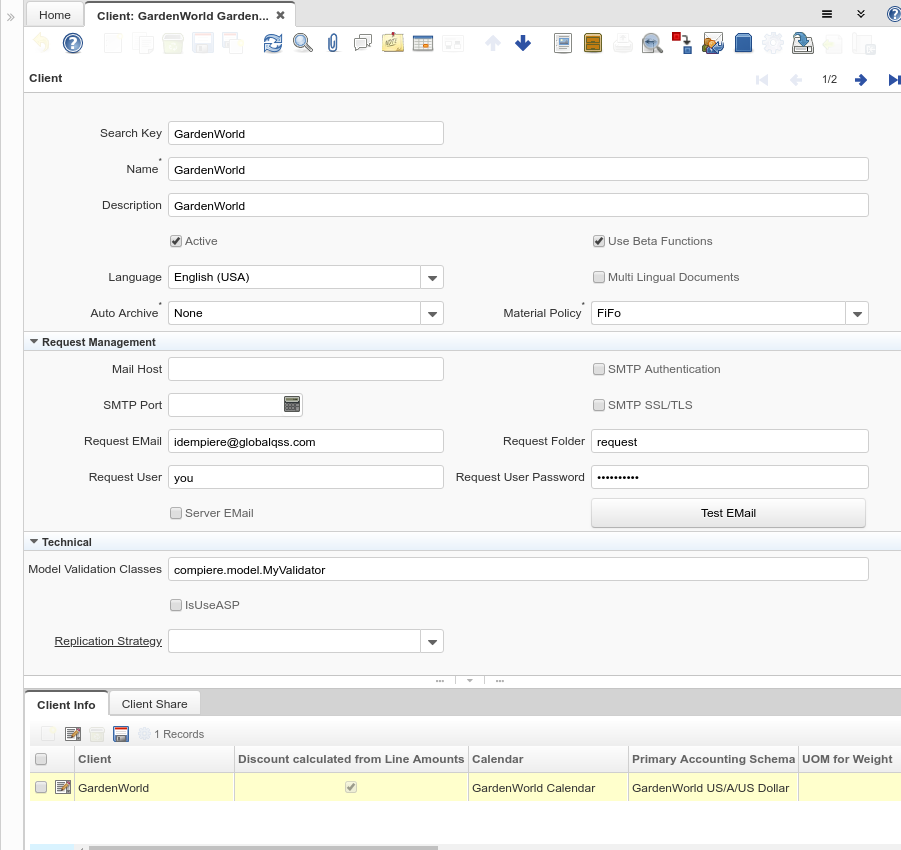Uncheck the Active checkbox

(176, 241)
